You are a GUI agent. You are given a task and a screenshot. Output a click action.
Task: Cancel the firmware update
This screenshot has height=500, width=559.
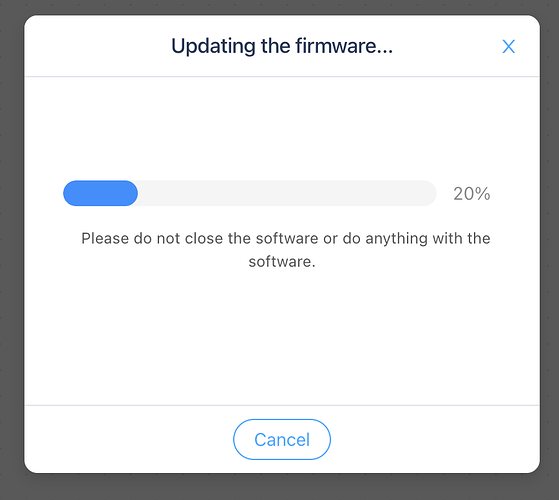click(282, 439)
